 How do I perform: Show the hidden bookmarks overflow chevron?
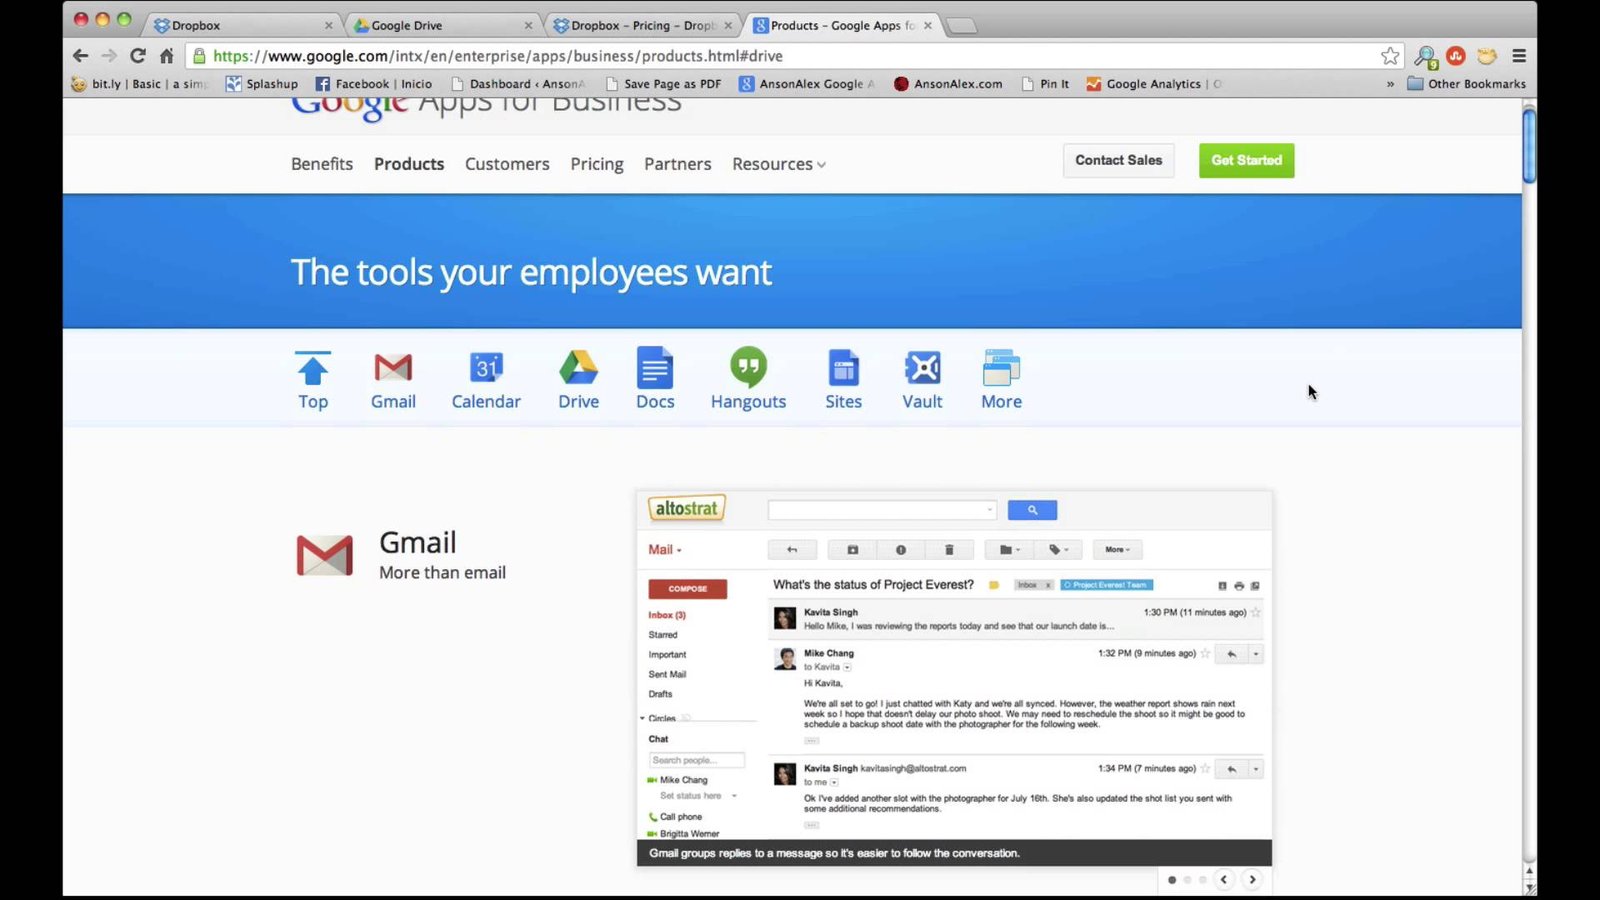(1390, 84)
